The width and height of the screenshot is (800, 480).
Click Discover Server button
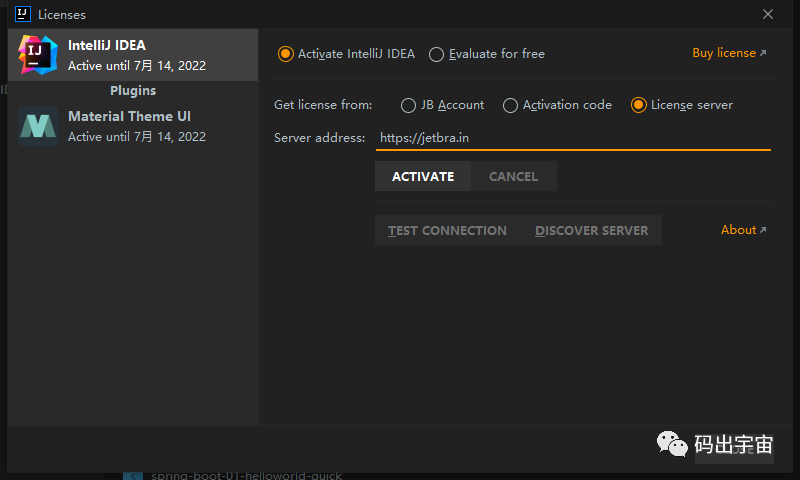coord(591,230)
